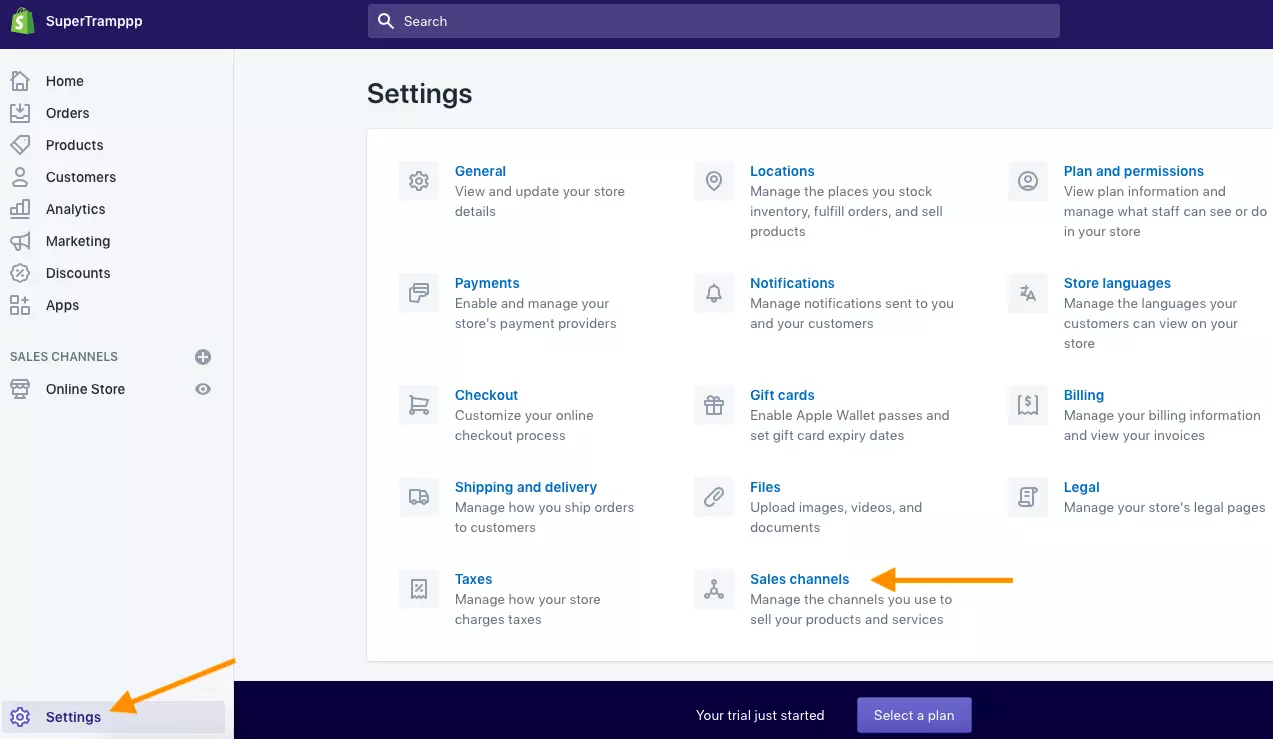This screenshot has width=1273, height=739.
Task: Click the Sales channels network icon
Action: 714,589
